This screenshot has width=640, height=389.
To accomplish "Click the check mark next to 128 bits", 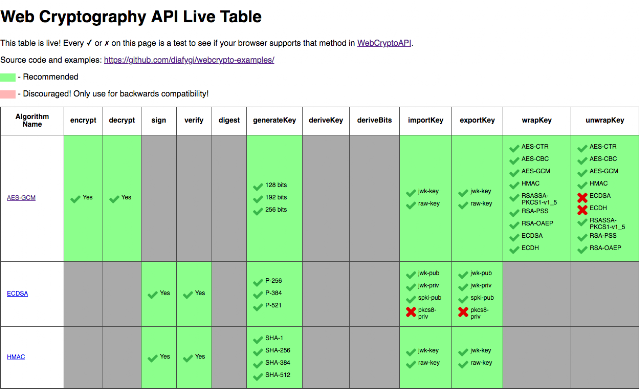I will [258, 187].
